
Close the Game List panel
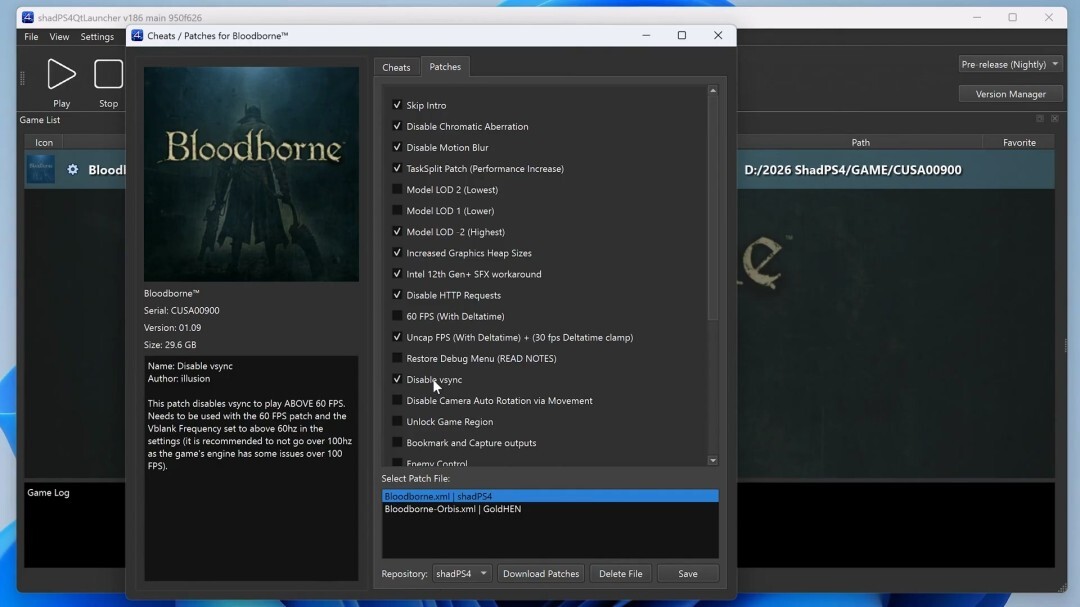point(1054,119)
